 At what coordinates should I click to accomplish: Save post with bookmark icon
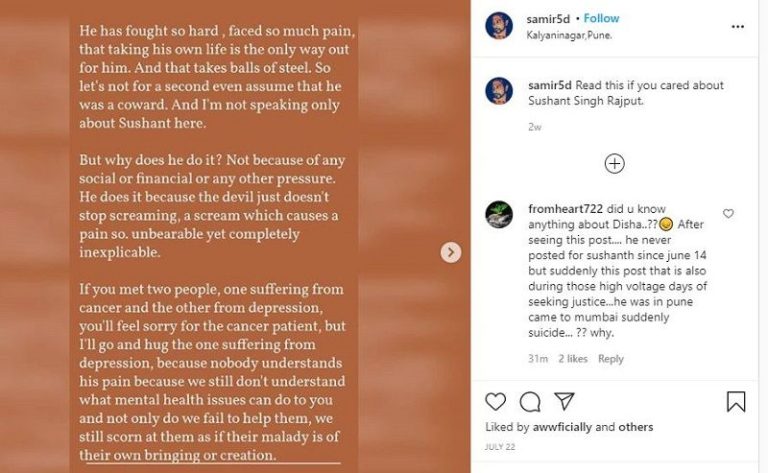pyautogui.click(x=735, y=401)
